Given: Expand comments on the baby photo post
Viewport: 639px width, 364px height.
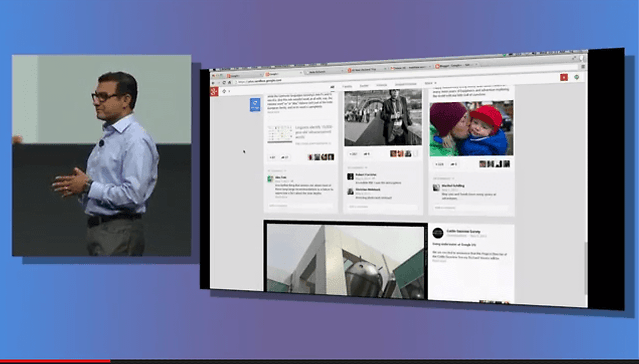Looking at the screenshot, I should pos(444,179).
